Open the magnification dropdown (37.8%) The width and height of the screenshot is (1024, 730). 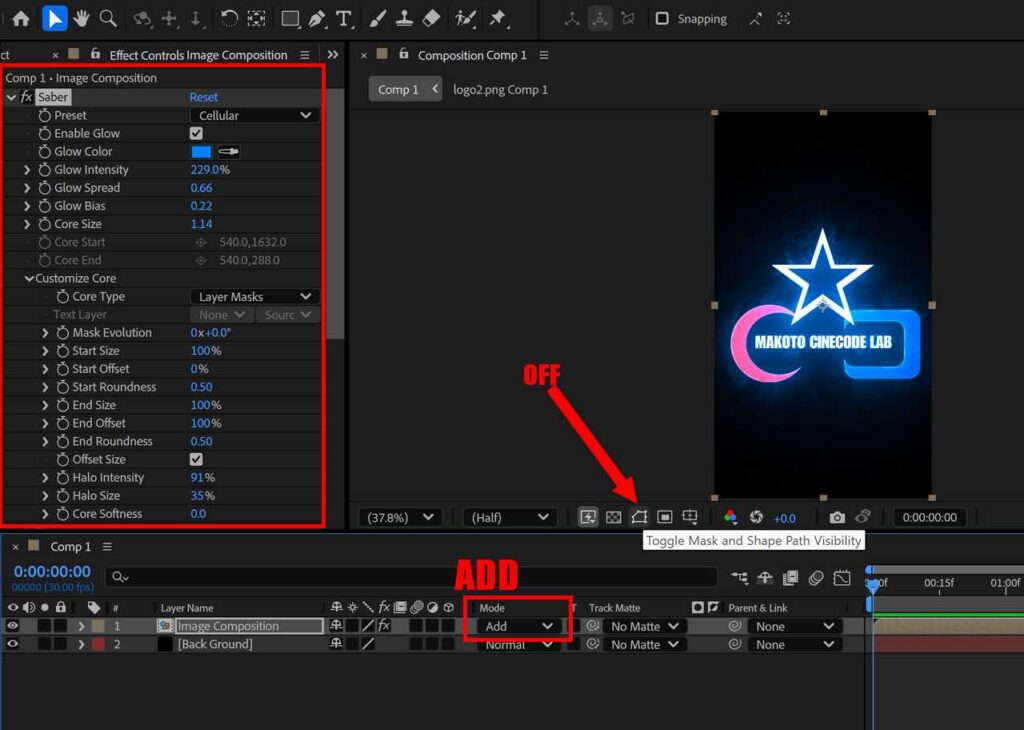click(x=400, y=517)
